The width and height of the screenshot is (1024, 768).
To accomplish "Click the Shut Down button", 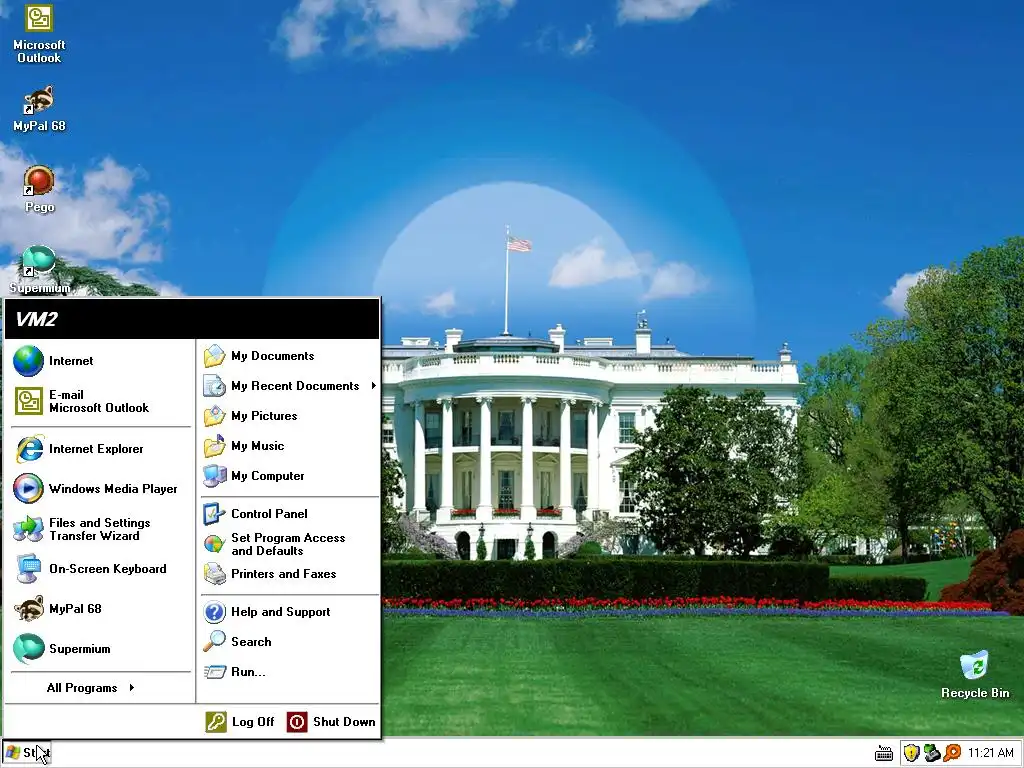I will 331,722.
